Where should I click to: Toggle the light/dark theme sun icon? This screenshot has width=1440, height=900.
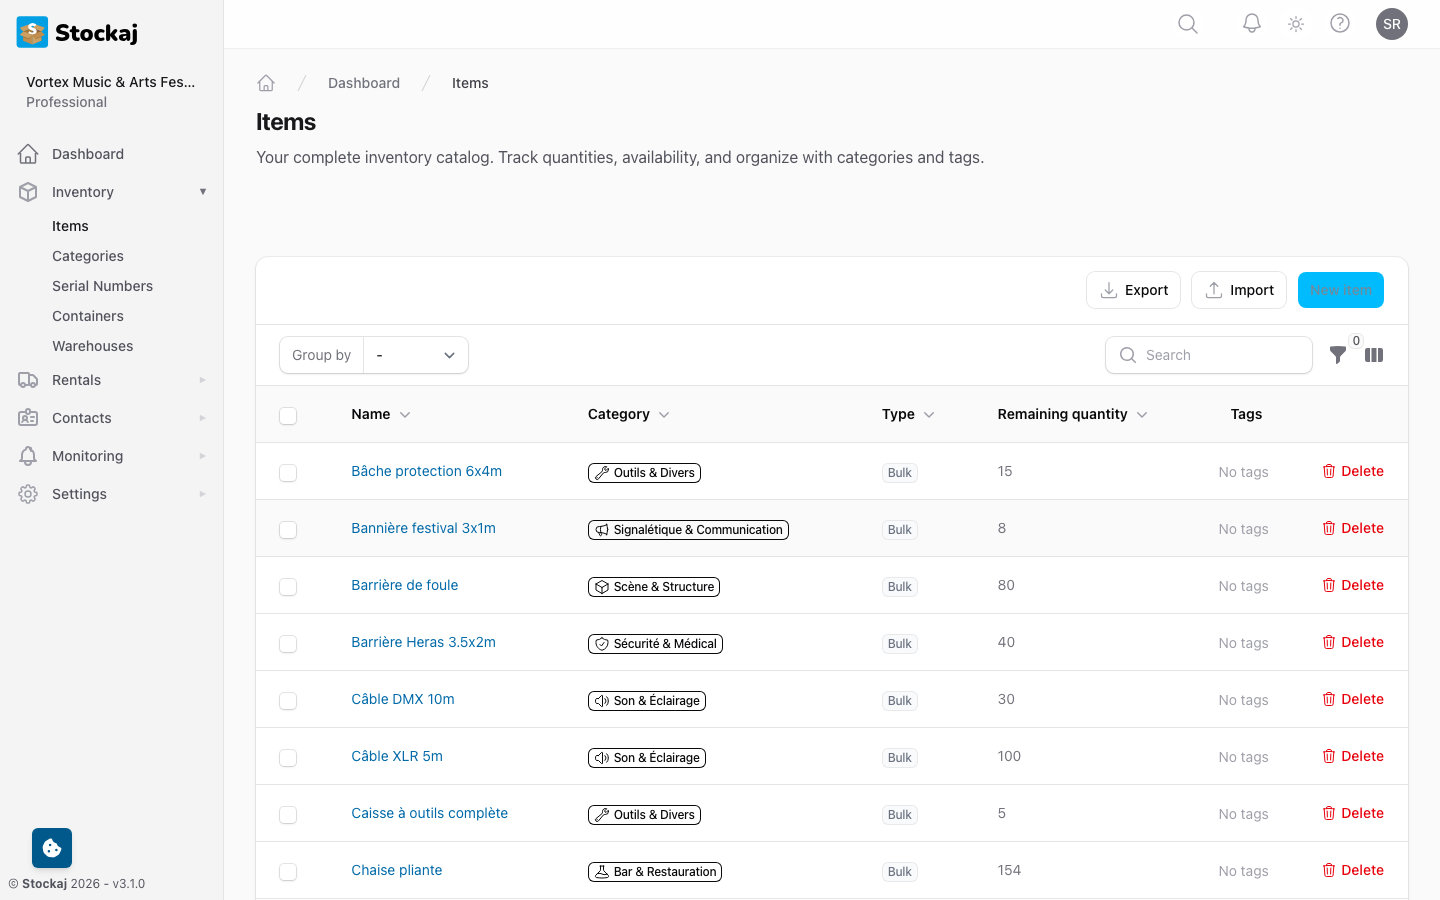(1295, 23)
